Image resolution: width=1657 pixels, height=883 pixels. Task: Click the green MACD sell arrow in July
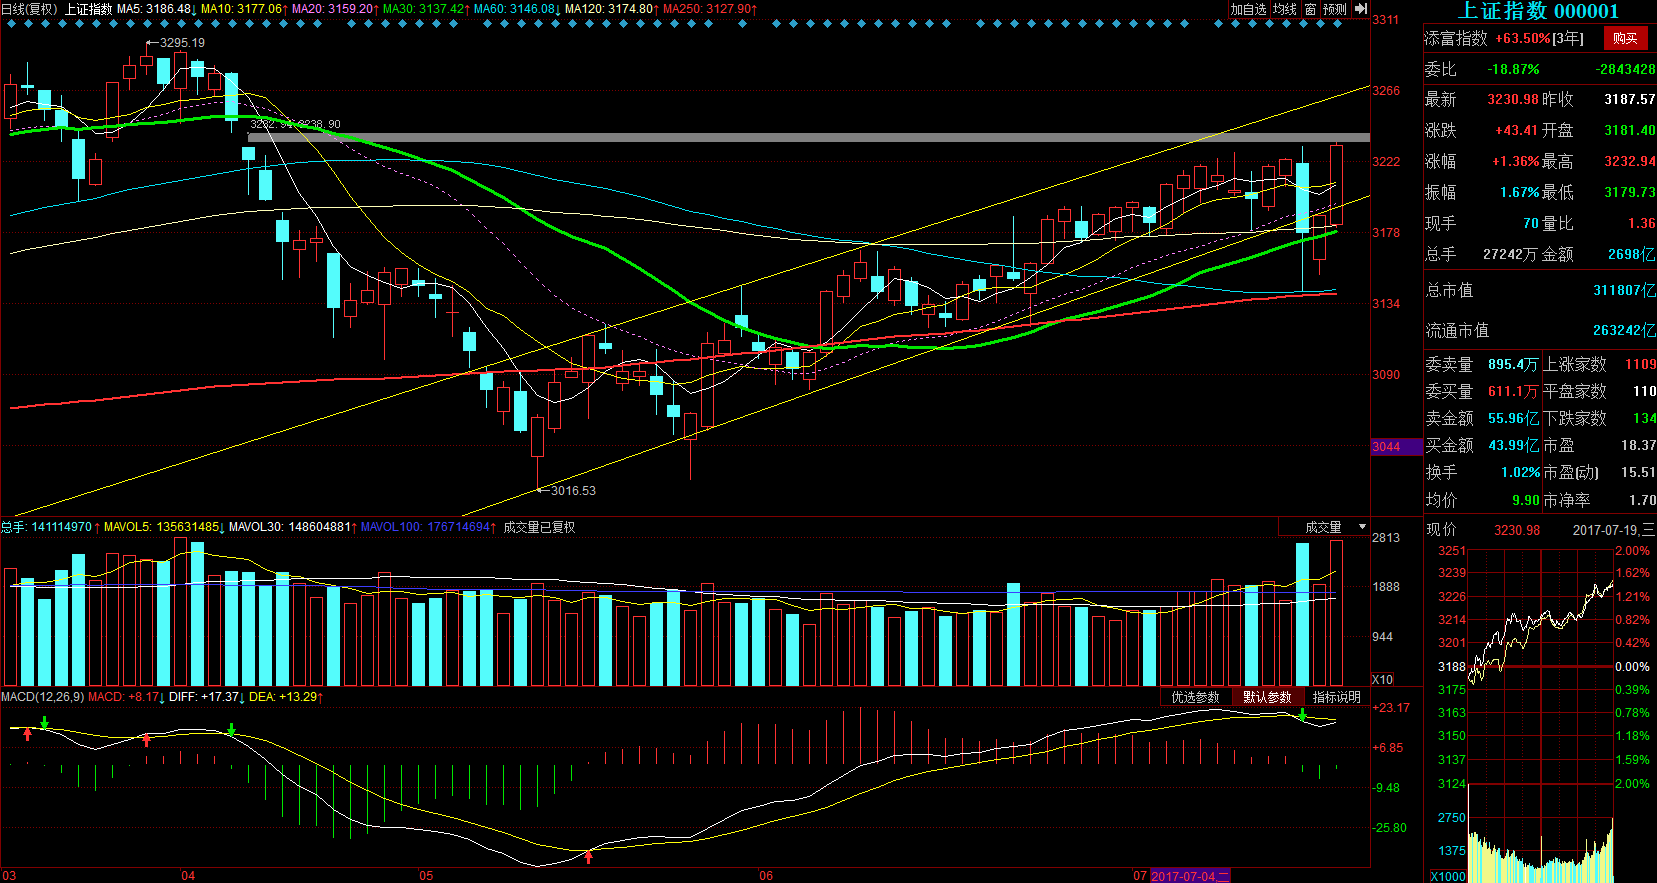1302,715
